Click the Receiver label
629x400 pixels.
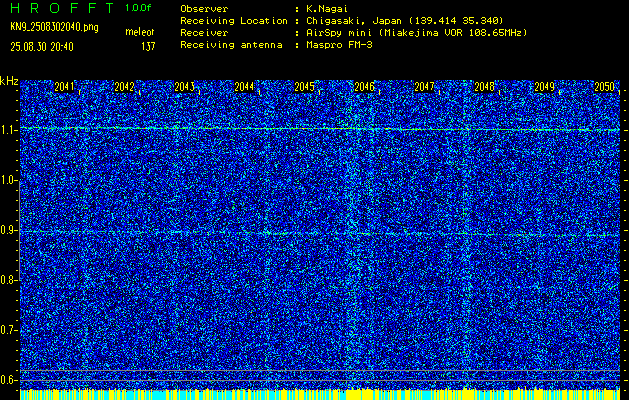(204, 33)
